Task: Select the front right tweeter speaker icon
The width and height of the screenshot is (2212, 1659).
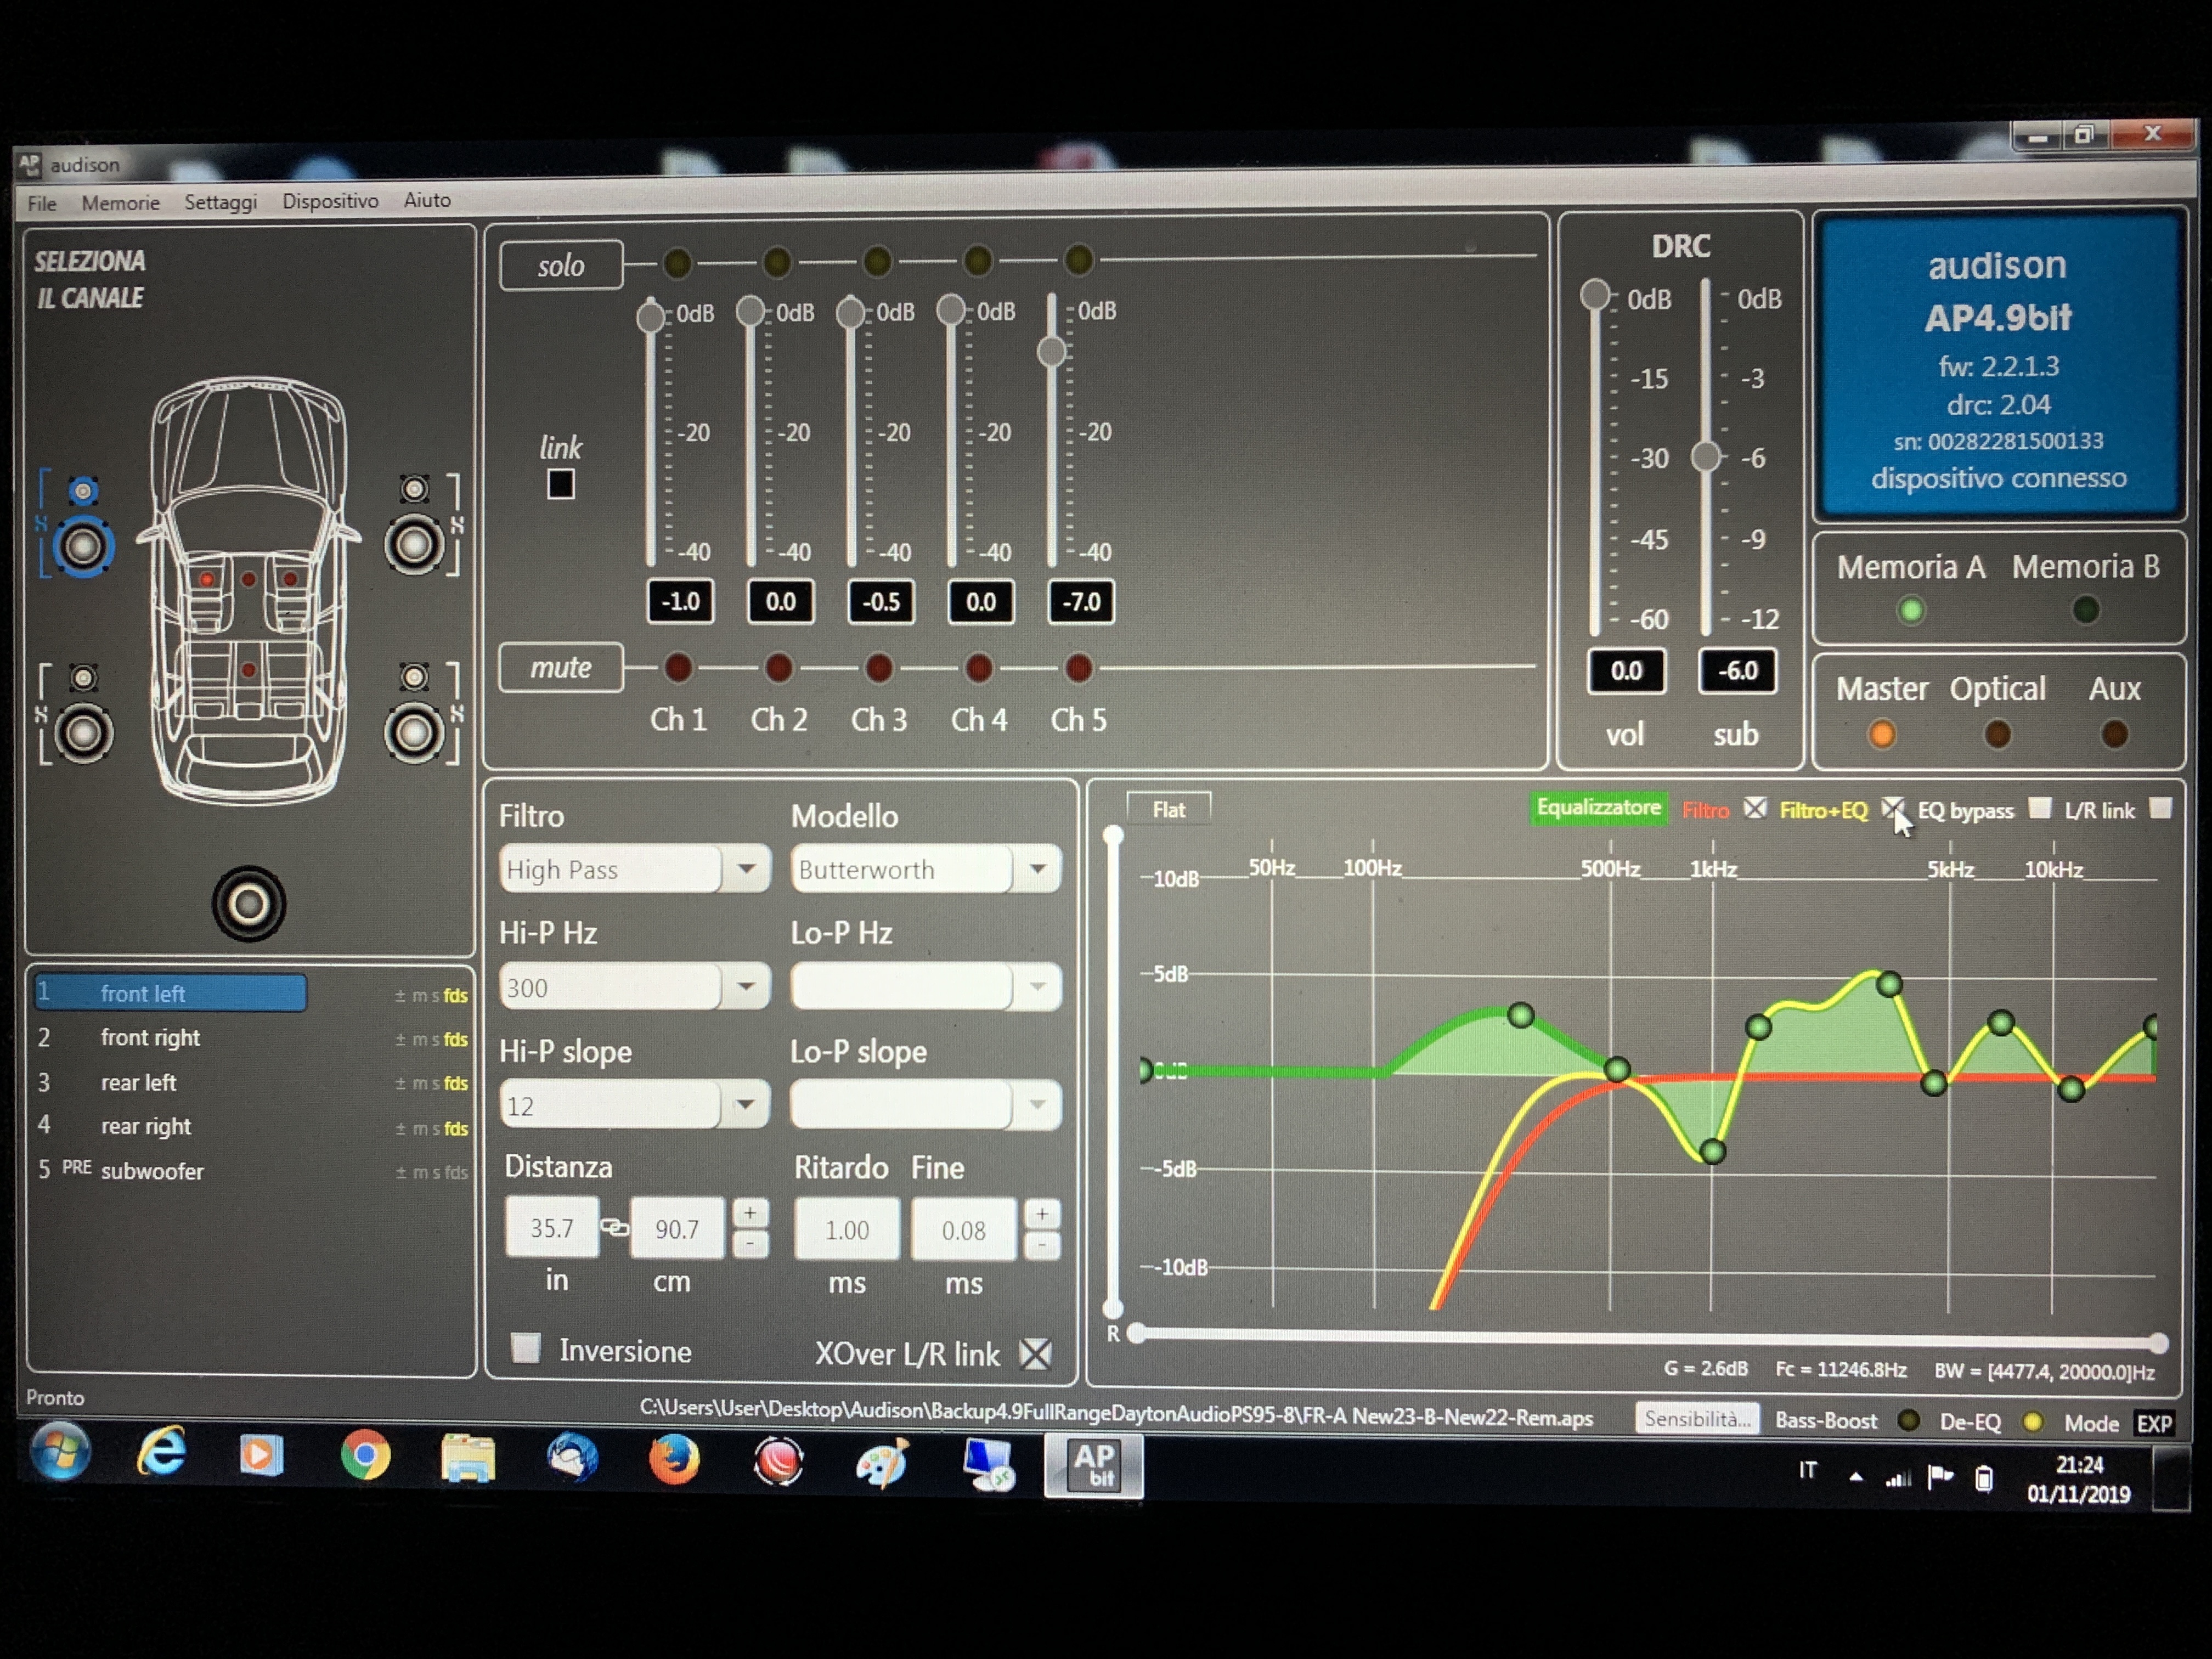Action: (415, 489)
